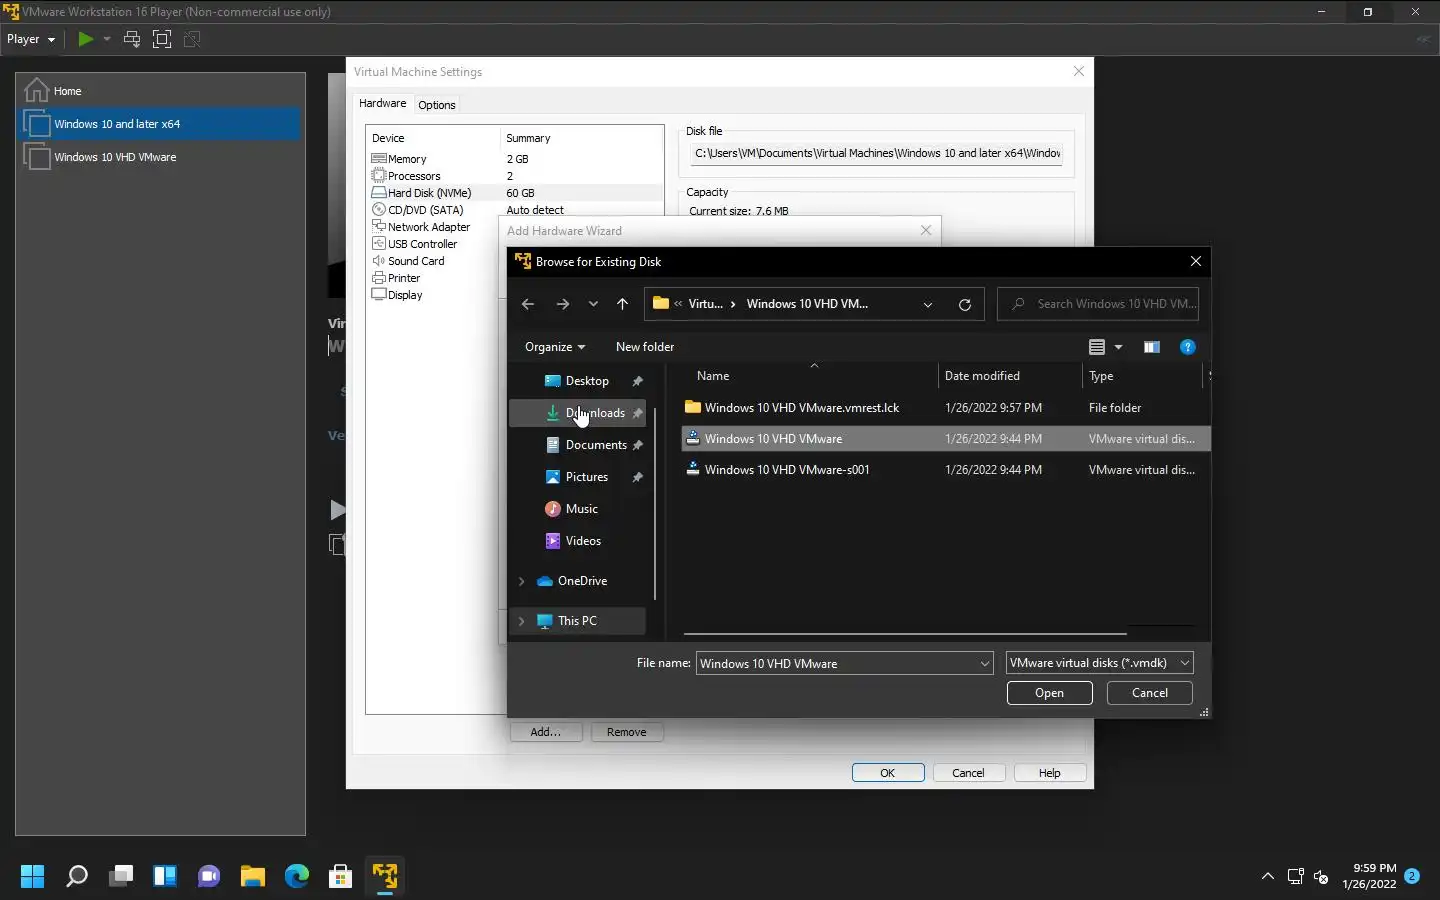1440x900 pixels.
Task: Switch to the Options tab
Action: (x=437, y=105)
